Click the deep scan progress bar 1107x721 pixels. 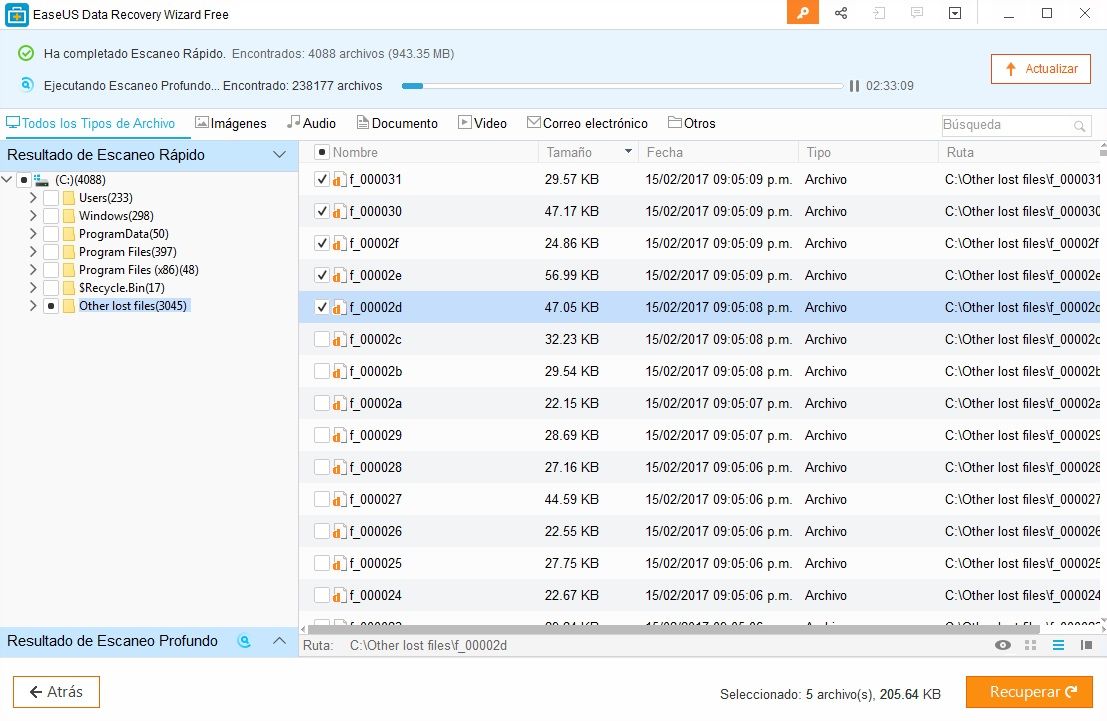(x=622, y=86)
